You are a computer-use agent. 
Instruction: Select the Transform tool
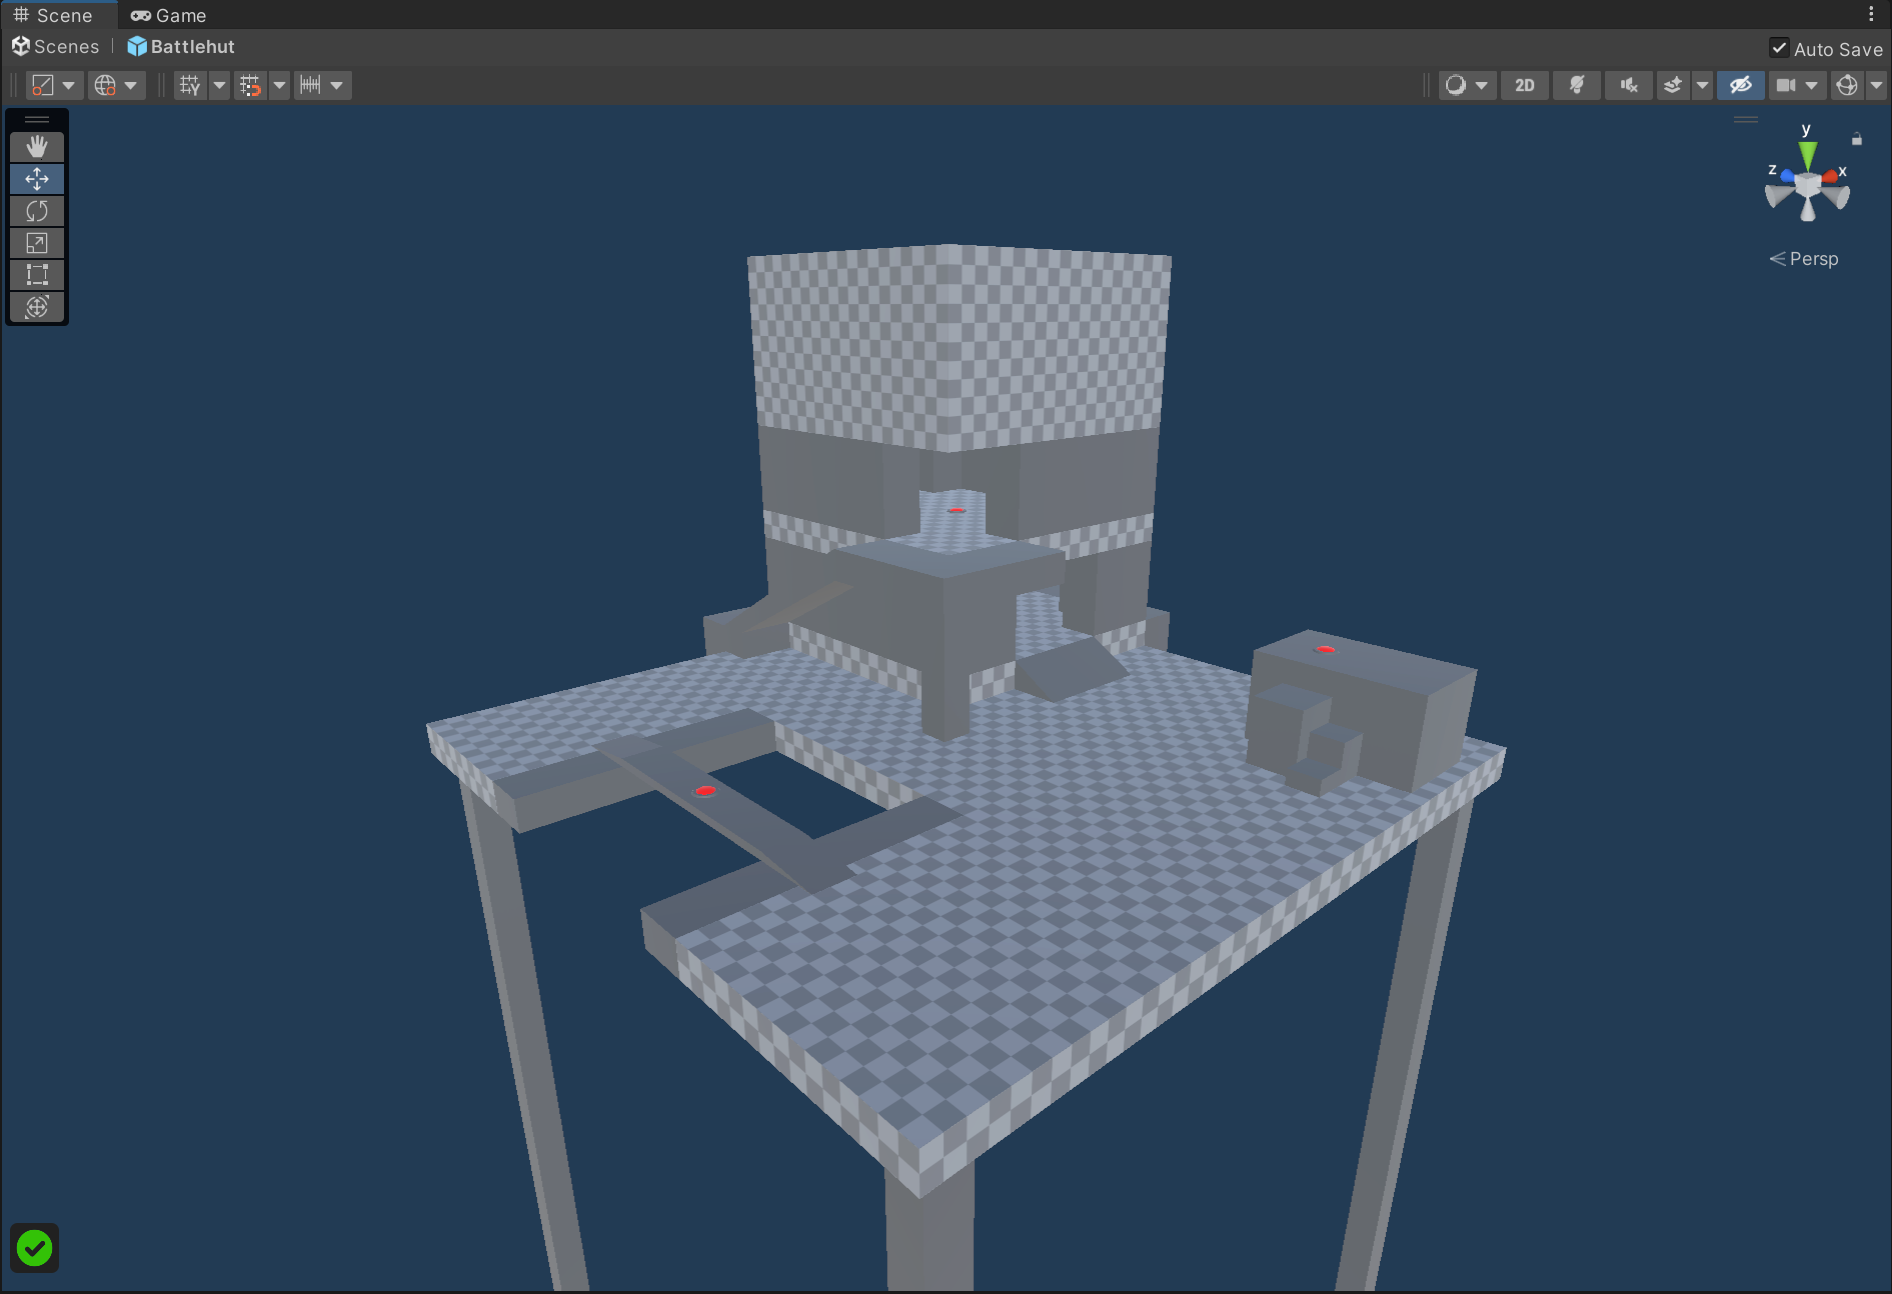pyautogui.click(x=37, y=307)
